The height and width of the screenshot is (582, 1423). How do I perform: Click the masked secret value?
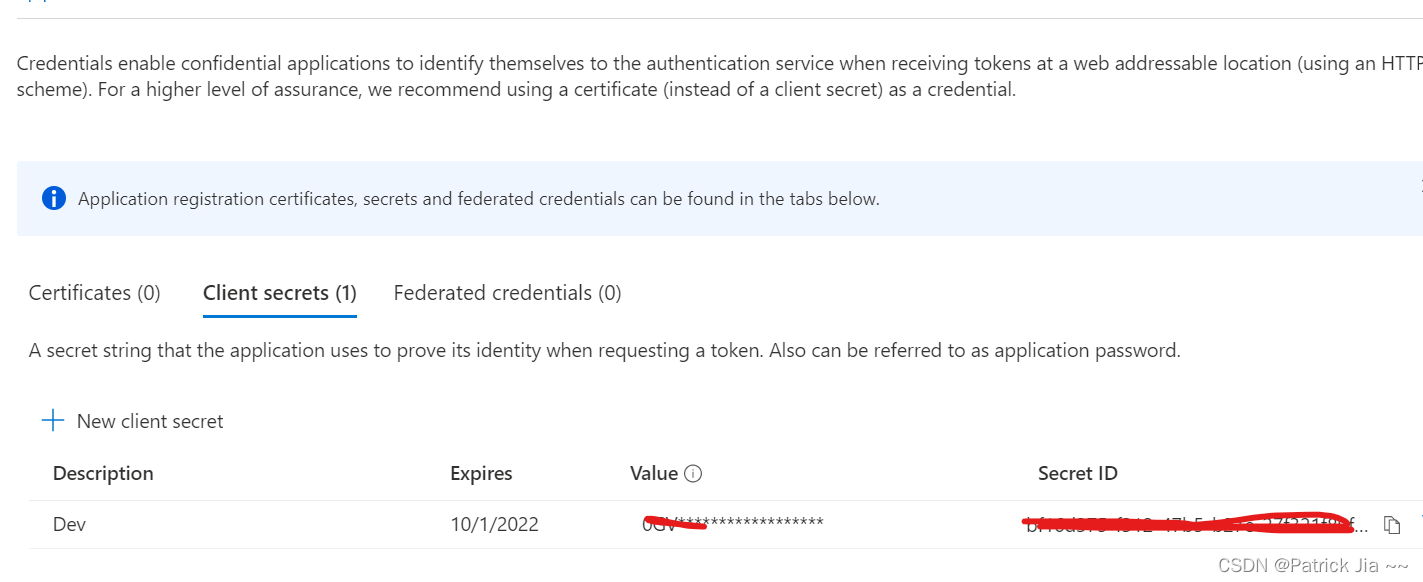click(x=732, y=523)
